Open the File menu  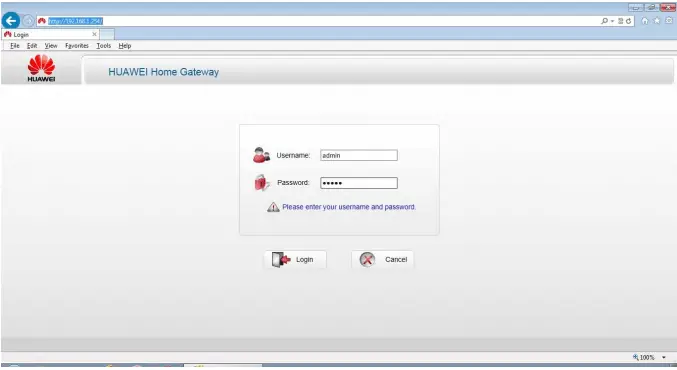point(15,46)
